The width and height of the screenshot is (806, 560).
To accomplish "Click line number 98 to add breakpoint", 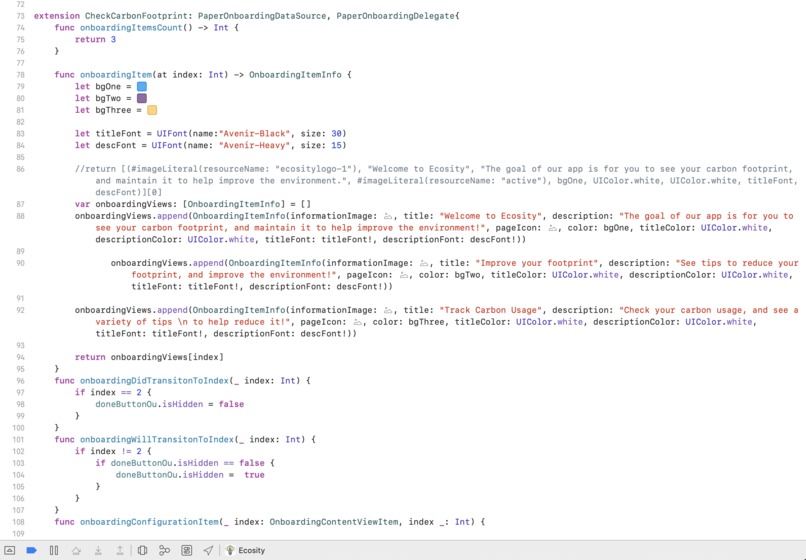I will tap(20, 404).
